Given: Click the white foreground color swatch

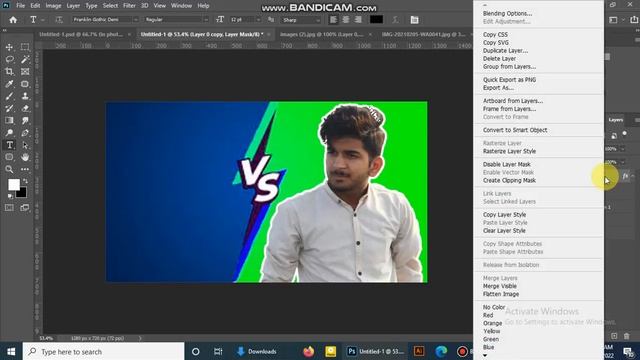Looking at the screenshot, I should coord(13,184).
